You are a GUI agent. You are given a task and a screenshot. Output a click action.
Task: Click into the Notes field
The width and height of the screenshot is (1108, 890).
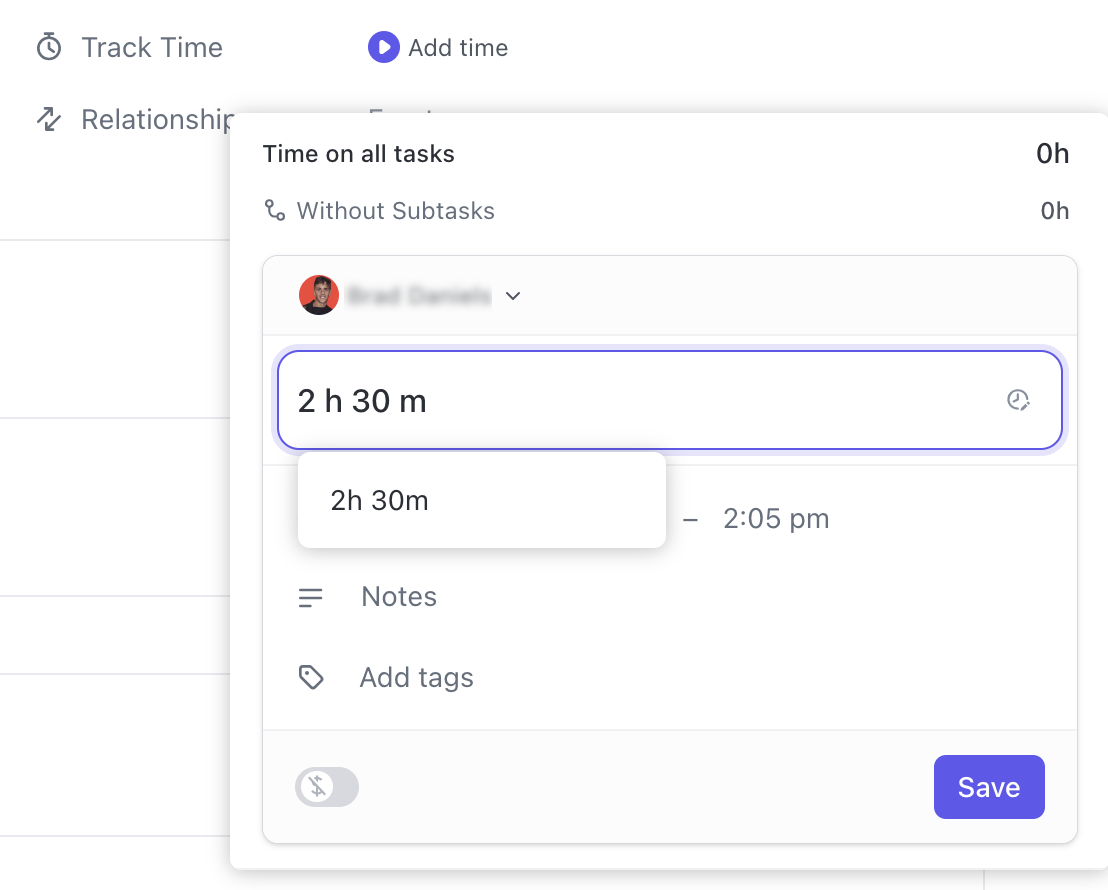coord(399,597)
